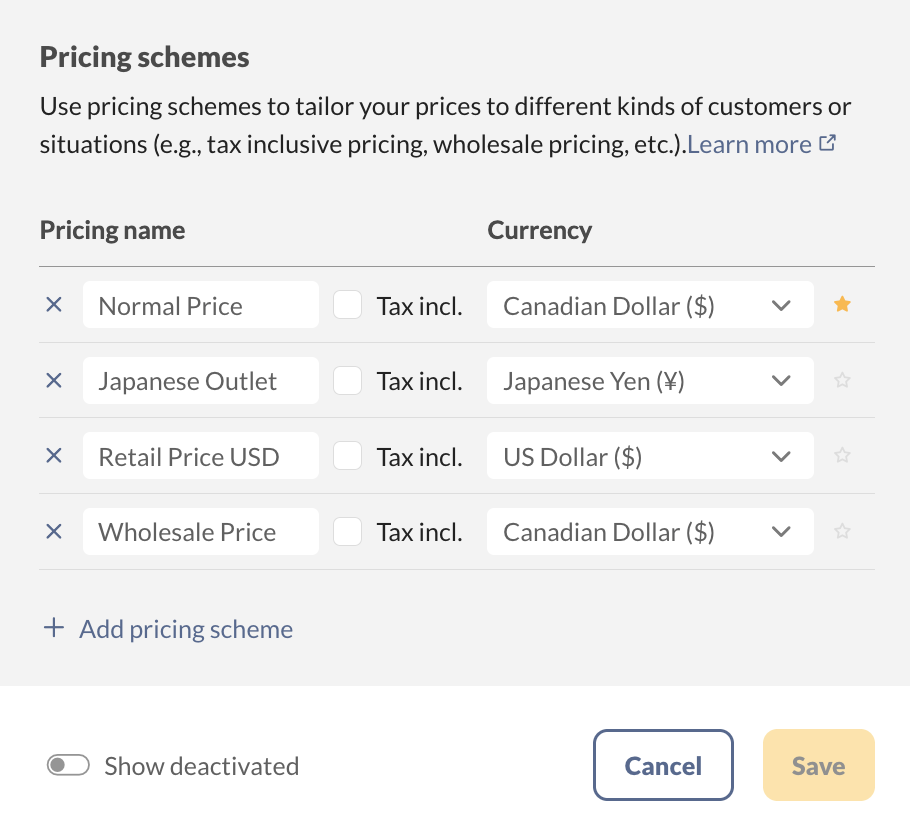Check Tax incl. for Normal Price
This screenshot has width=910, height=840.
347,305
